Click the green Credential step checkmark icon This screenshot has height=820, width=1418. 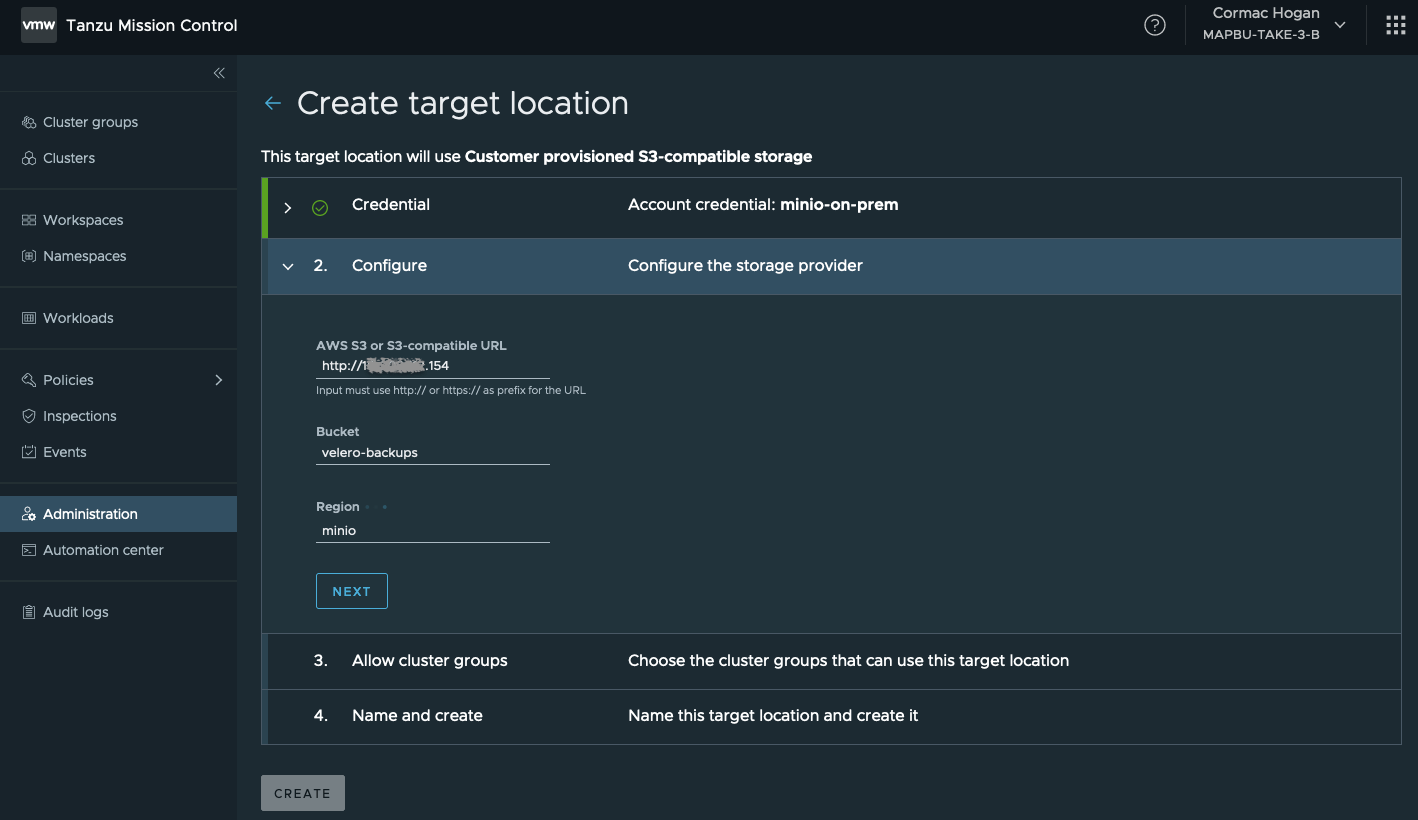(320, 208)
